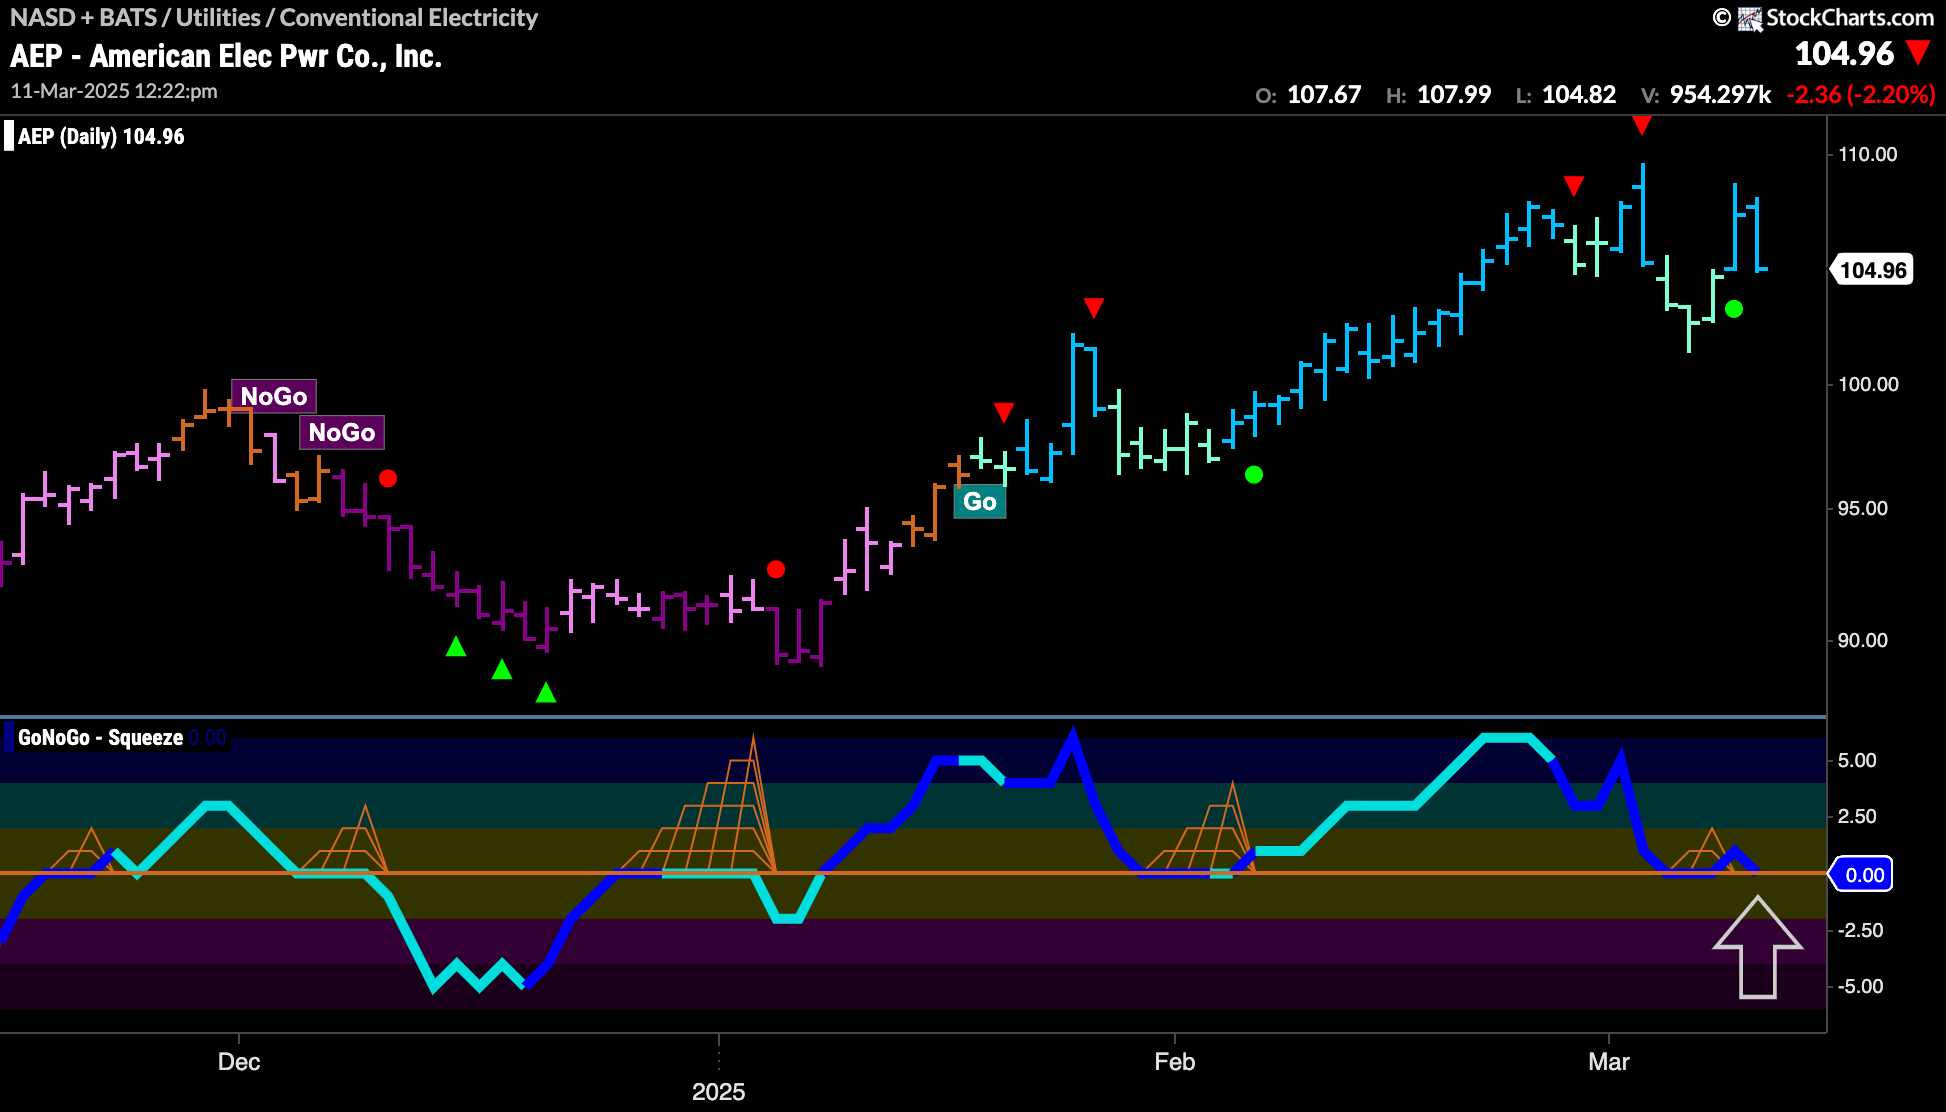Click the NASD + BATS / Utilities header text
This screenshot has height=1112, width=1946.
click(274, 18)
